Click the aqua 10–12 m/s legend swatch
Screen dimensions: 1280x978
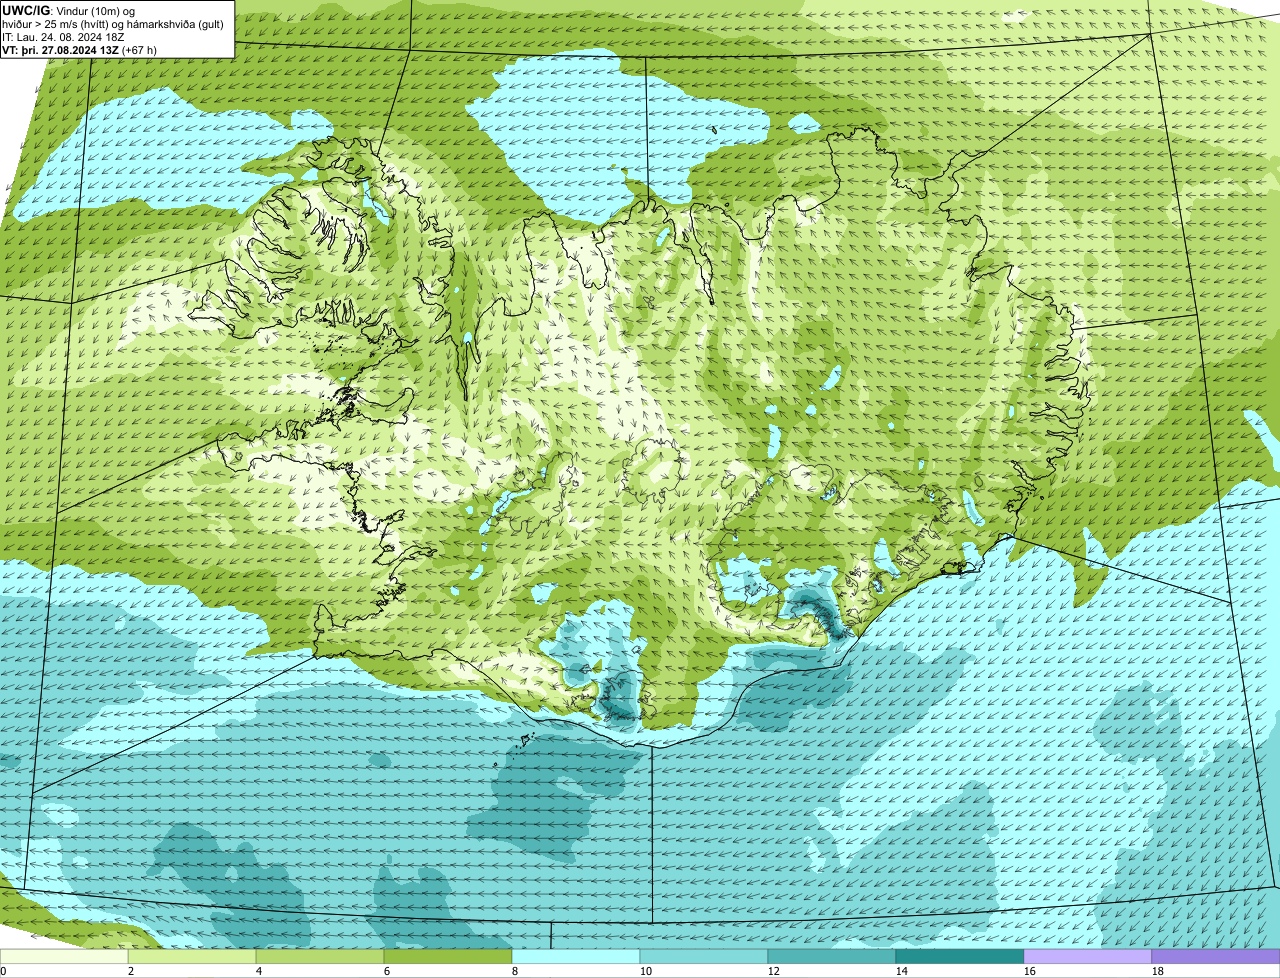point(704,957)
